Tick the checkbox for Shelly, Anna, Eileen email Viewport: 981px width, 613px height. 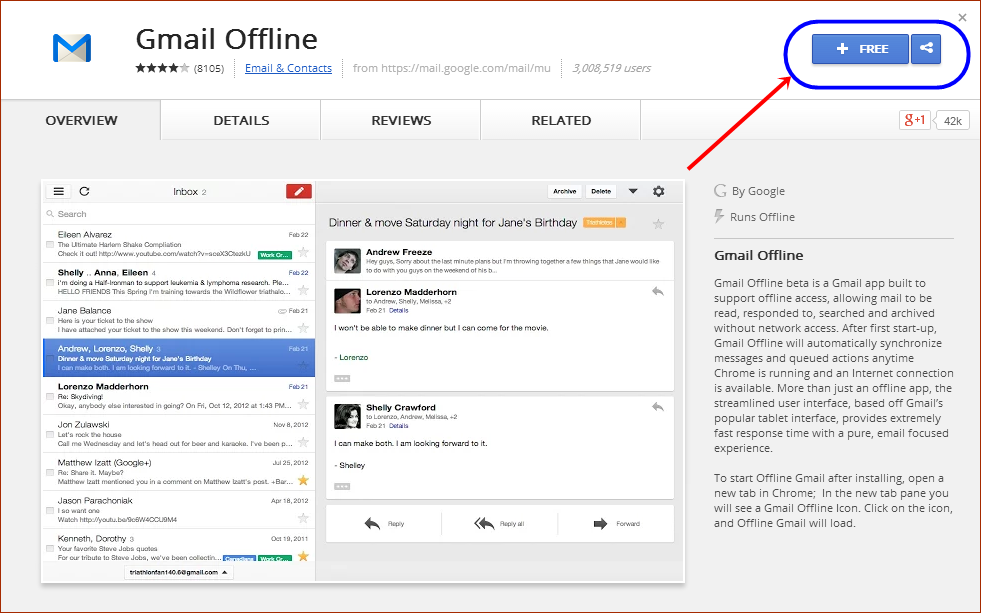(x=50, y=282)
